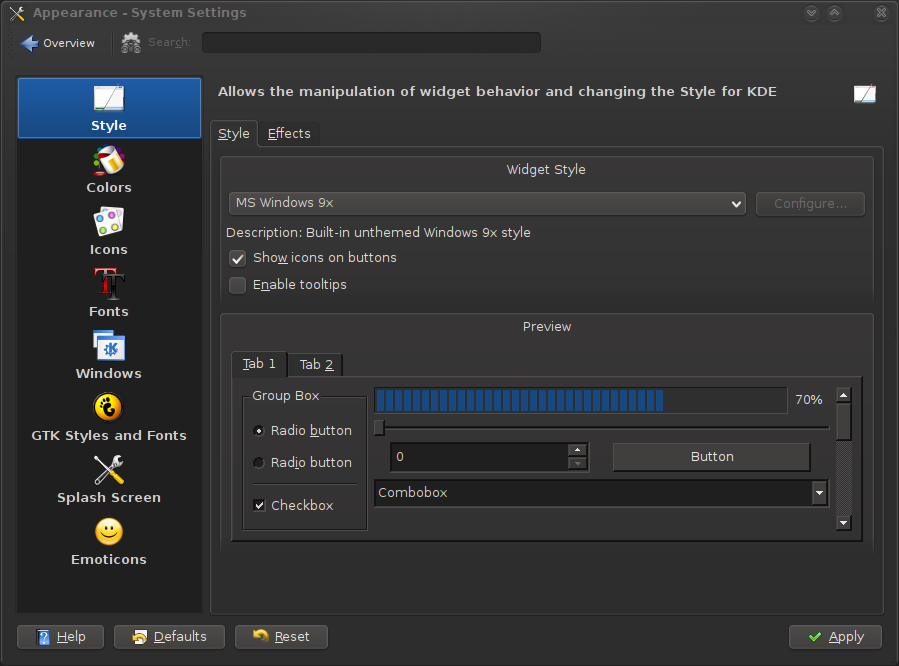Click the Description: Built-in unthemed Windows 9x style text
The width and height of the screenshot is (899, 666).
(378, 233)
